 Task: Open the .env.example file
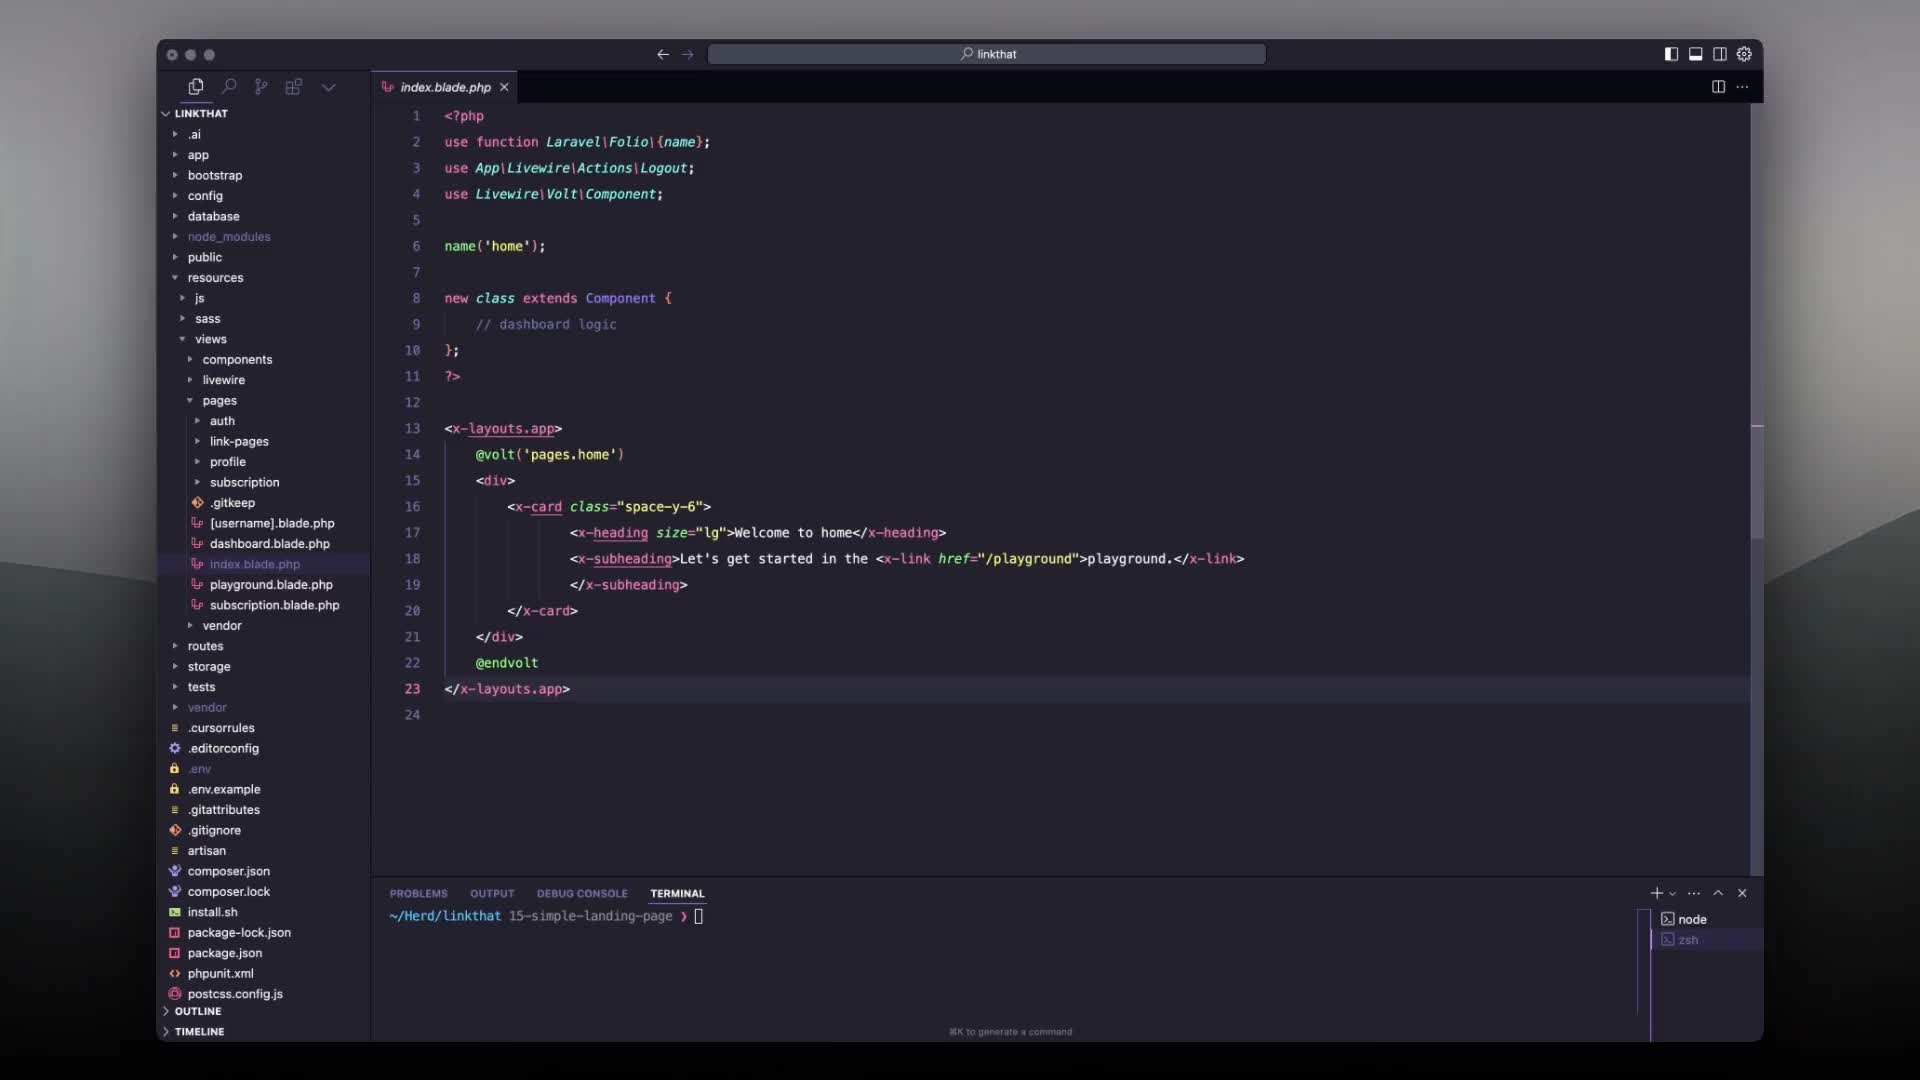(x=224, y=789)
